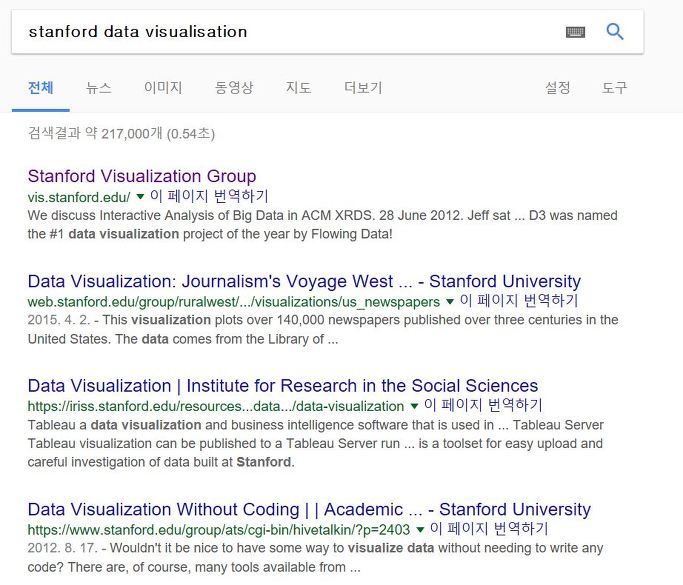683x585 pixels.
Task: Open the Institute for Research in the Social Sciences result
Action: [x=283, y=385]
